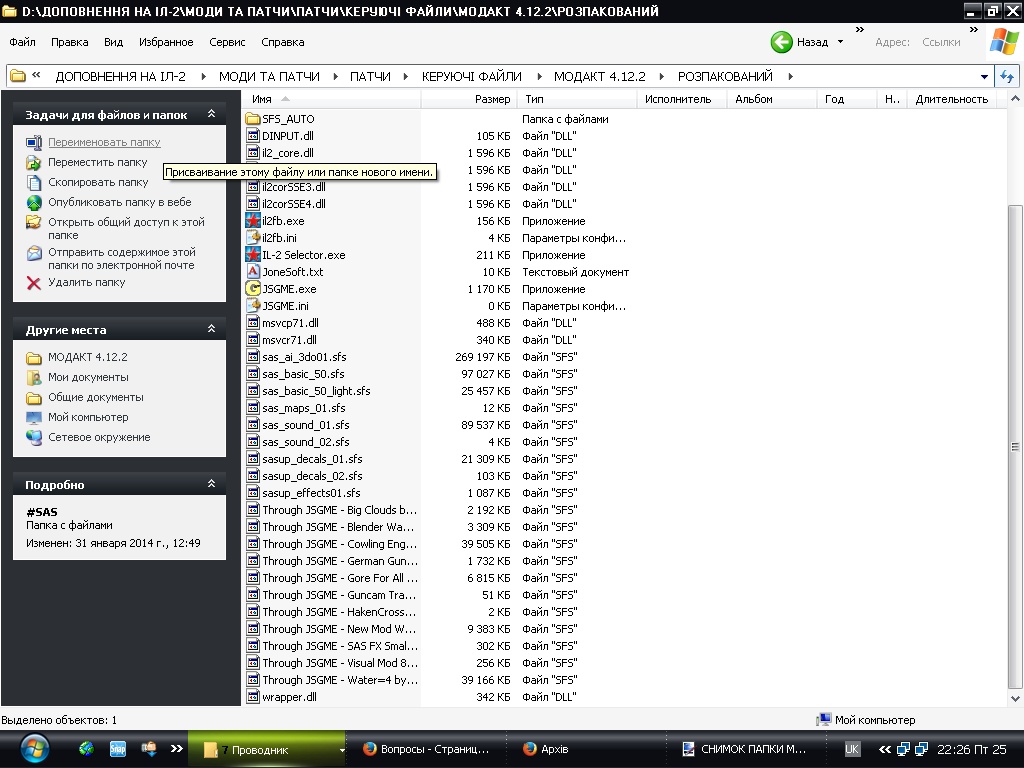Select the file il2corSSE4.dll
This screenshot has width=1024, height=768.
(293, 204)
